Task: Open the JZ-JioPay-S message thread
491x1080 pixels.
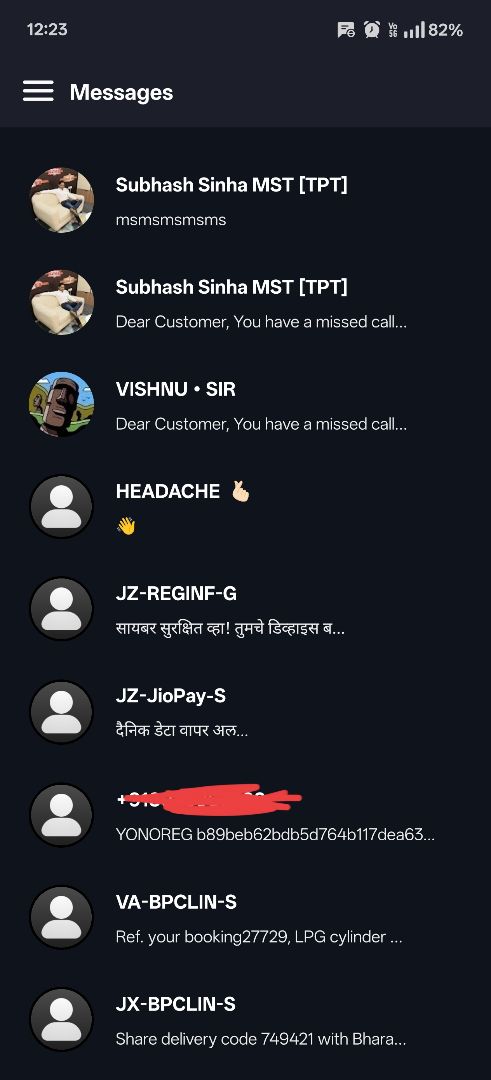Action: pos(245,713)
